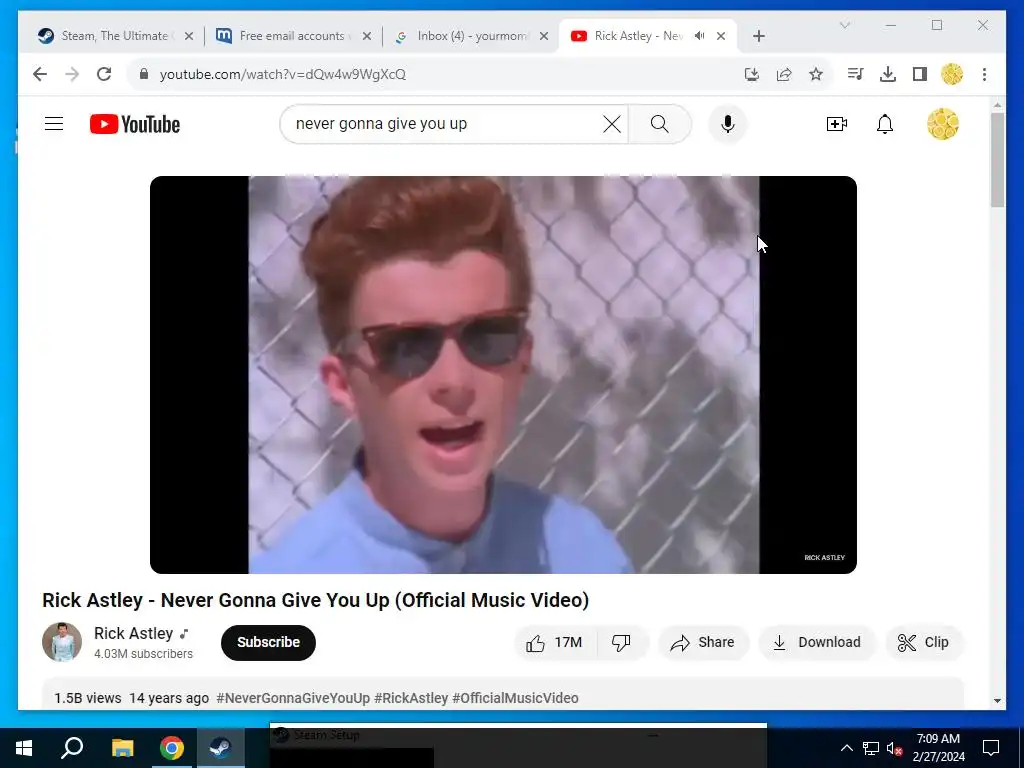Close the Rick Astley tab
The width and height of the screenshot is (1024, 768).
click(x=721, y=36)
